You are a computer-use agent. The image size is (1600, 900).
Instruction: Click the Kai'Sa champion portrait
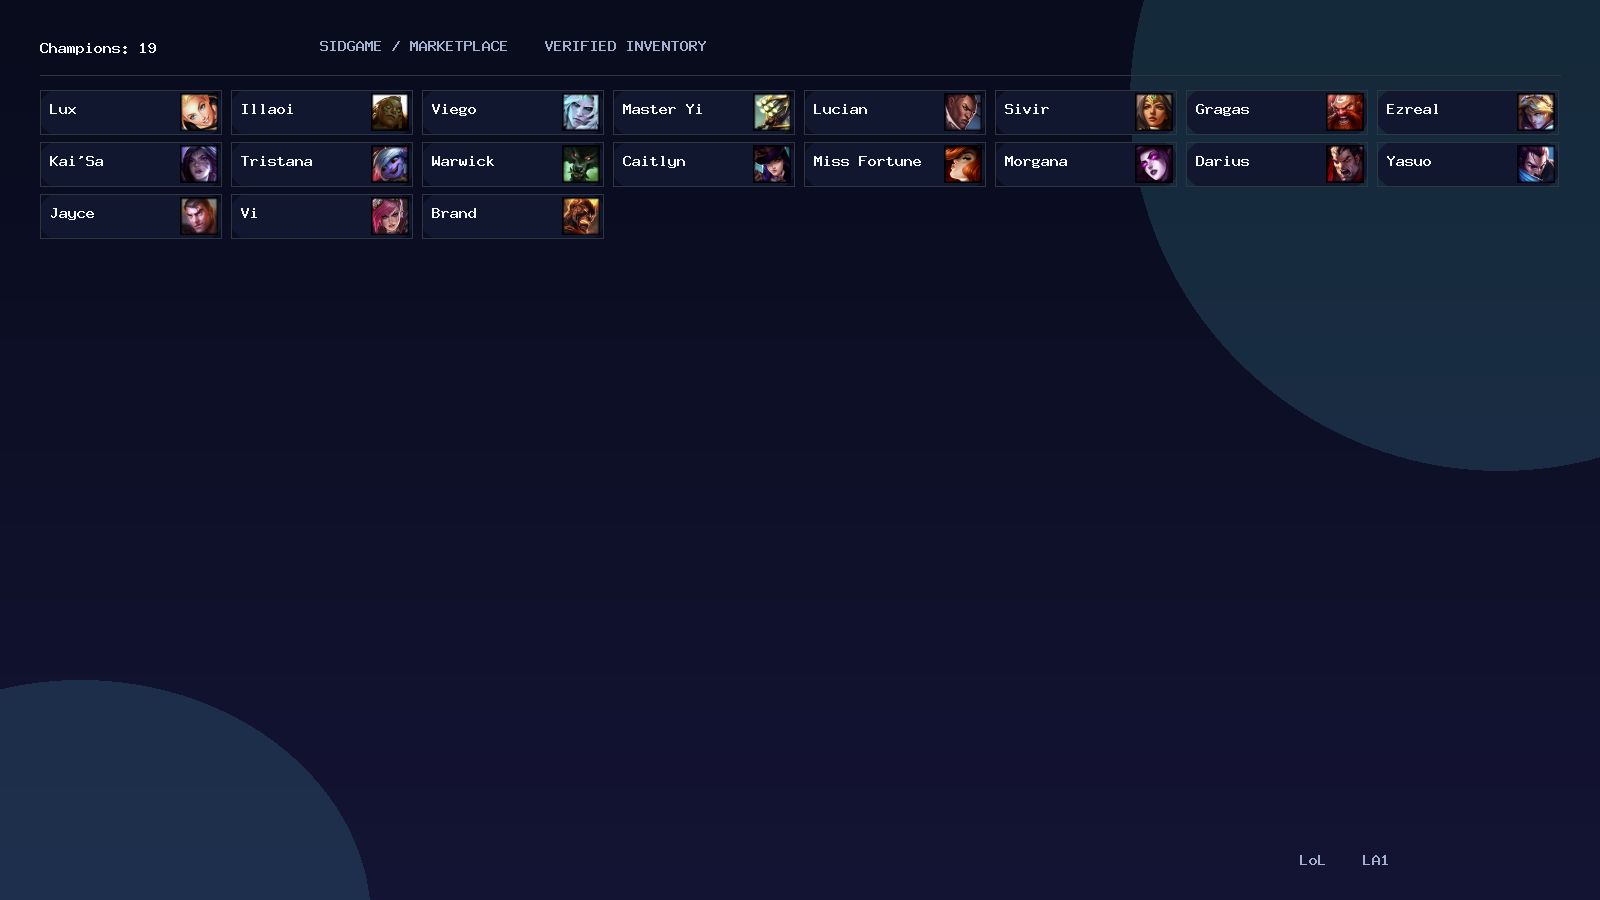tap(199, 164)
